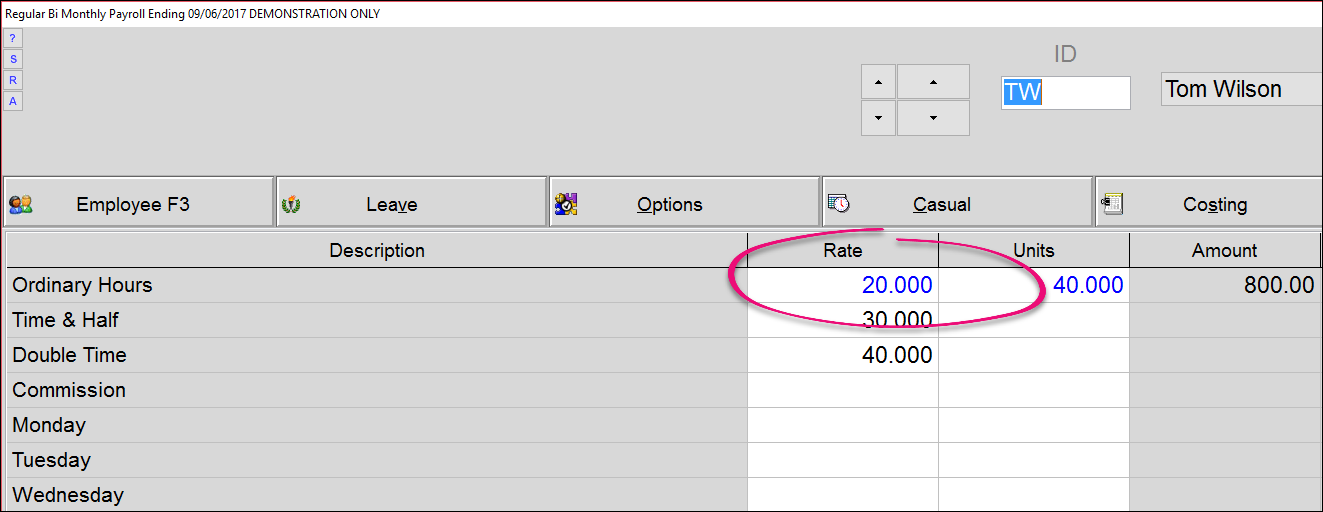Click the 'R' sidebar icon
This screenshot has height=512, width=1323.
click(x=12, y=80)
